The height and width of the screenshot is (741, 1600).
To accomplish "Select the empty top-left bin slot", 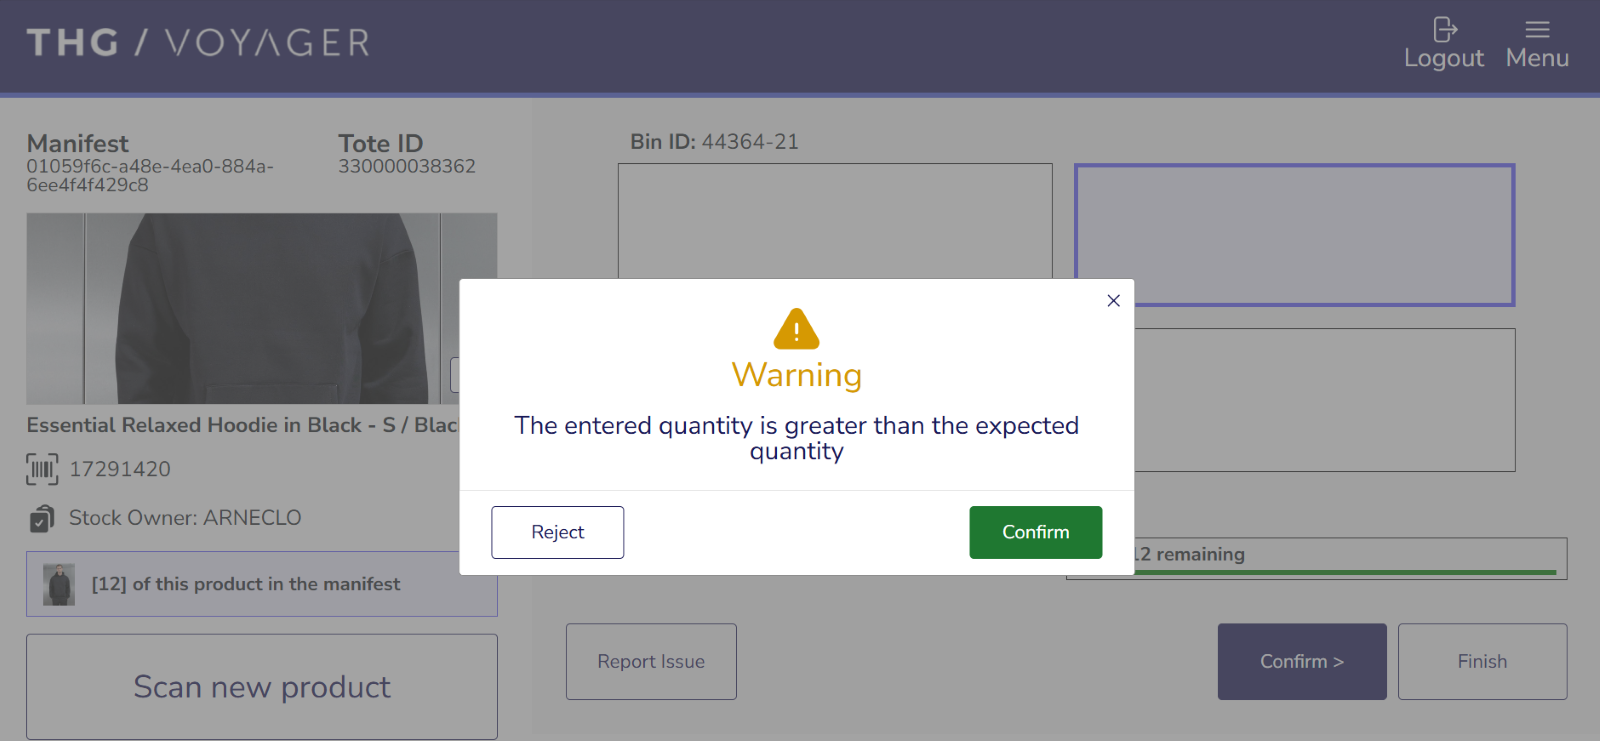I will pyautogui.click(x=835, y=221).
